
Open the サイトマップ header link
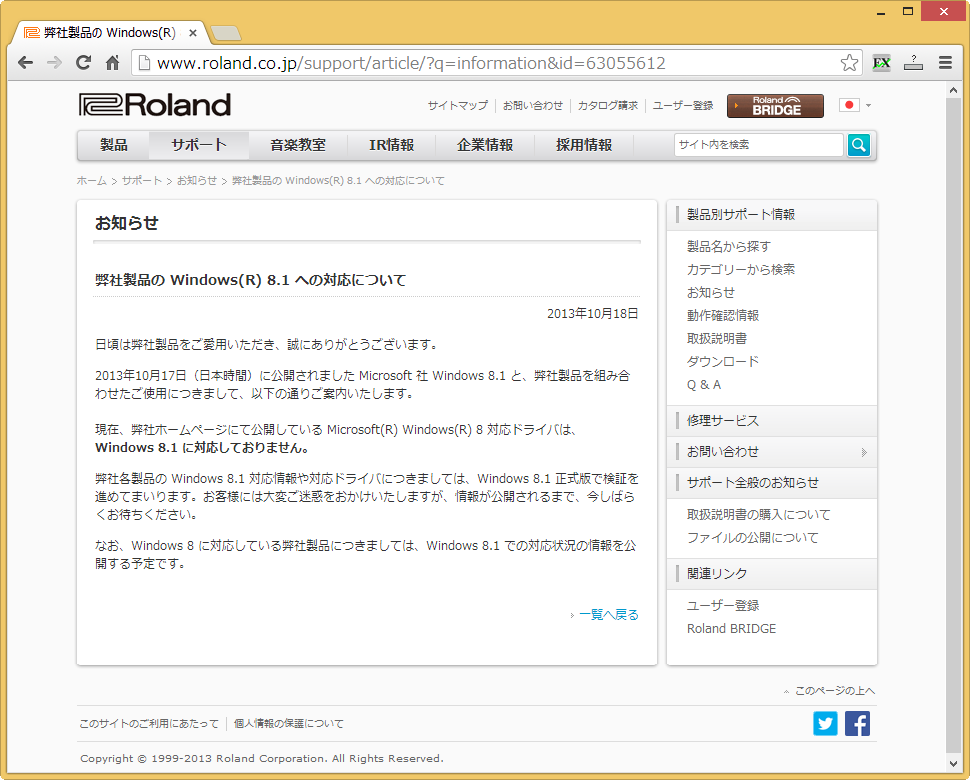pyautogui.click(x=458, y=106)
